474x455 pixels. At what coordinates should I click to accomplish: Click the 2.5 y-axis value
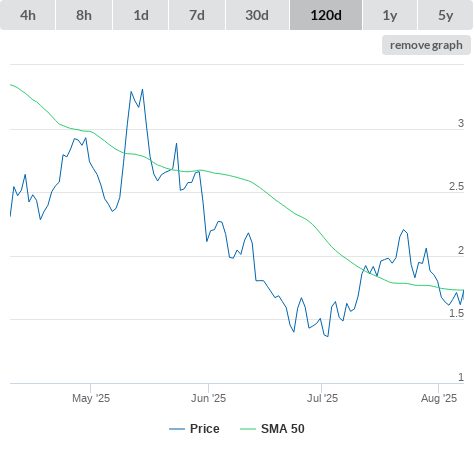[x=456, y=187]
